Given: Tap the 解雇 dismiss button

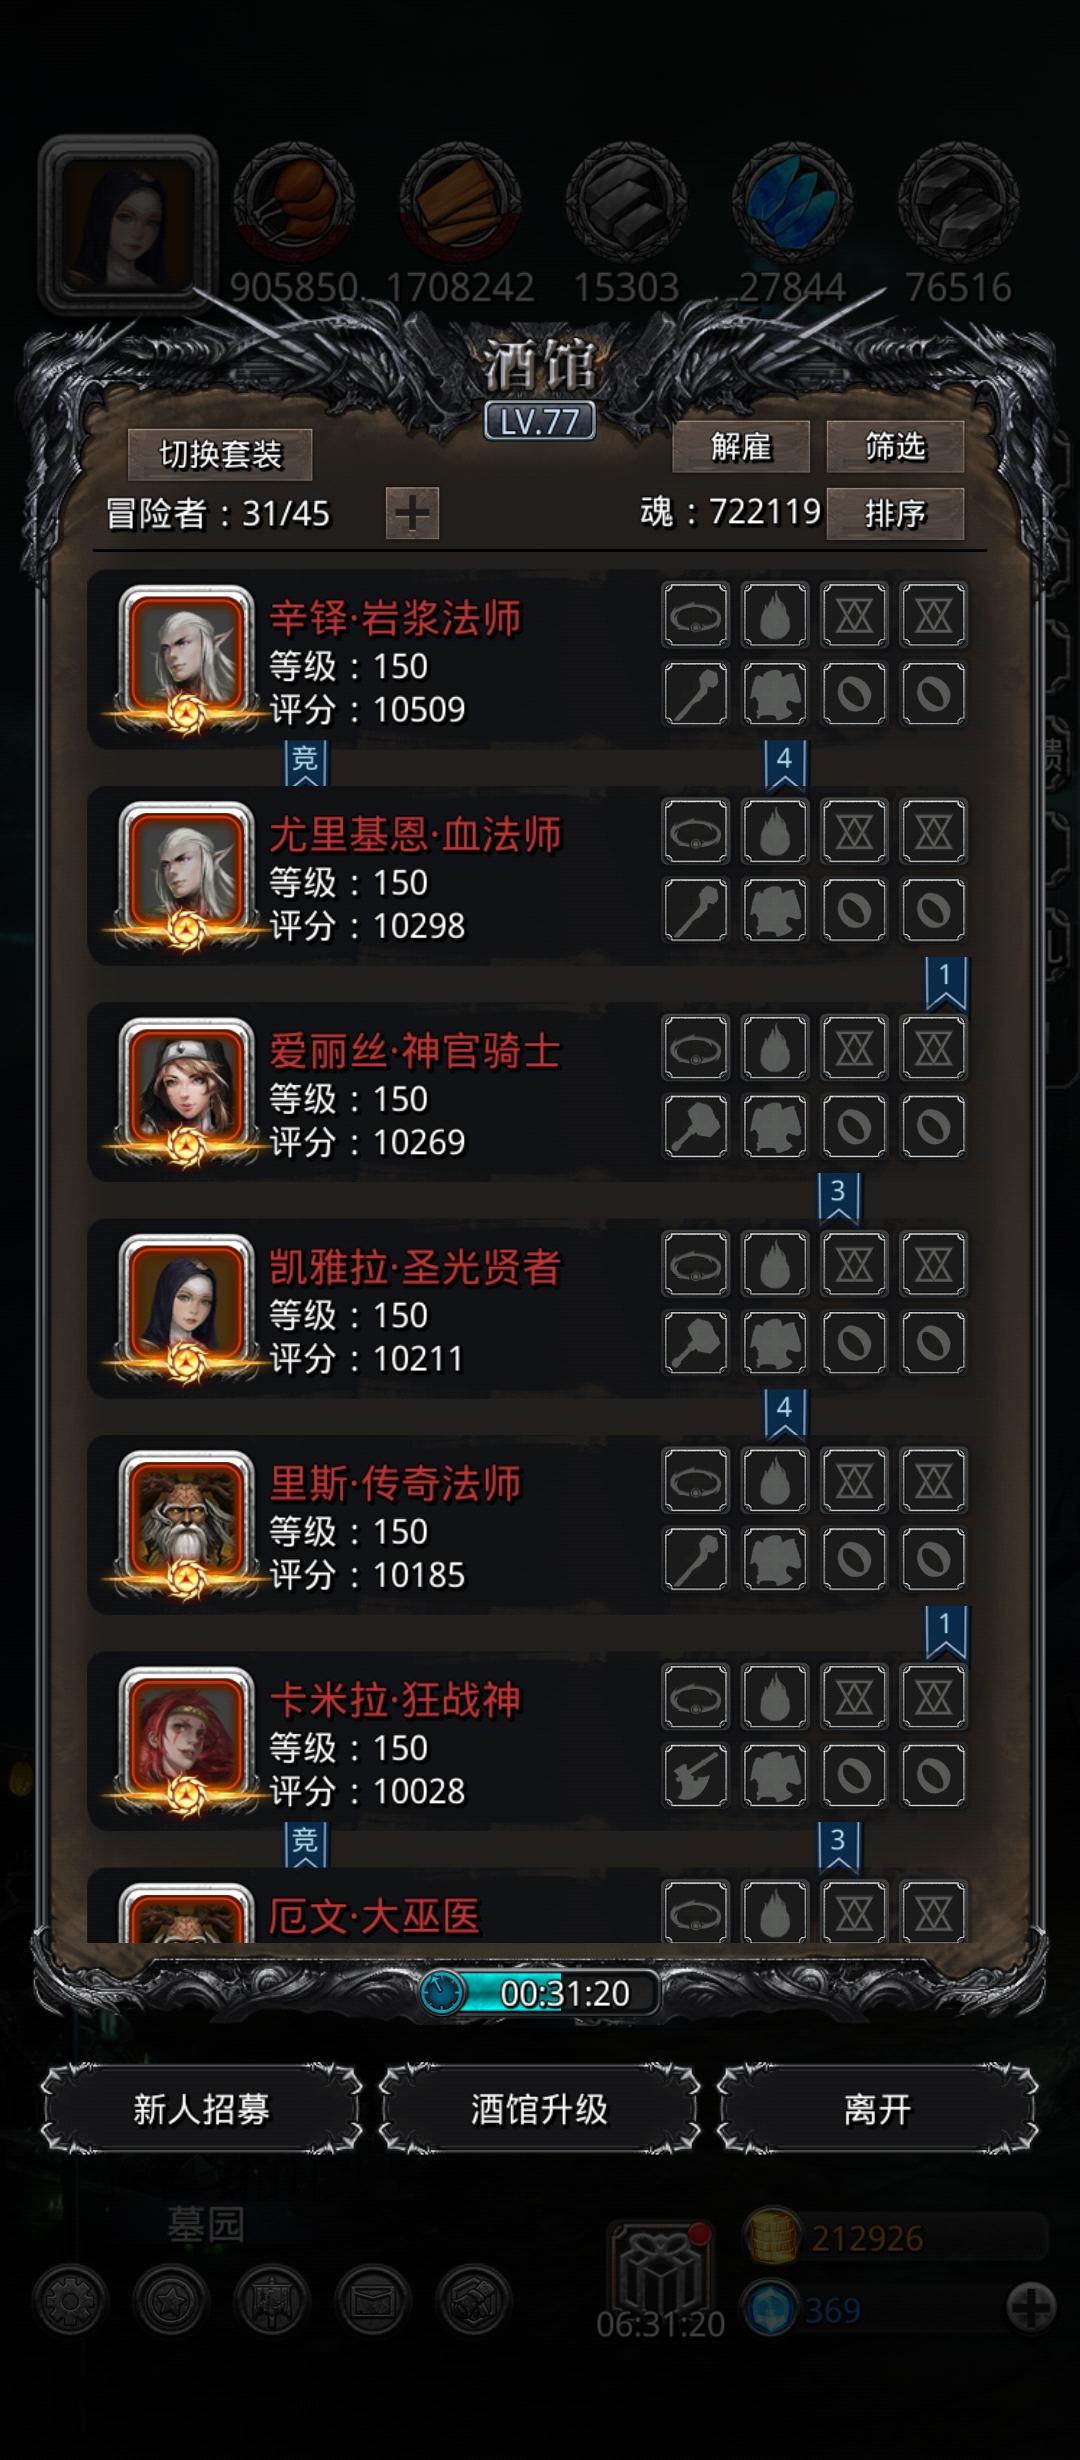Looking at the screenshot, I should click(x=741, y=446).
